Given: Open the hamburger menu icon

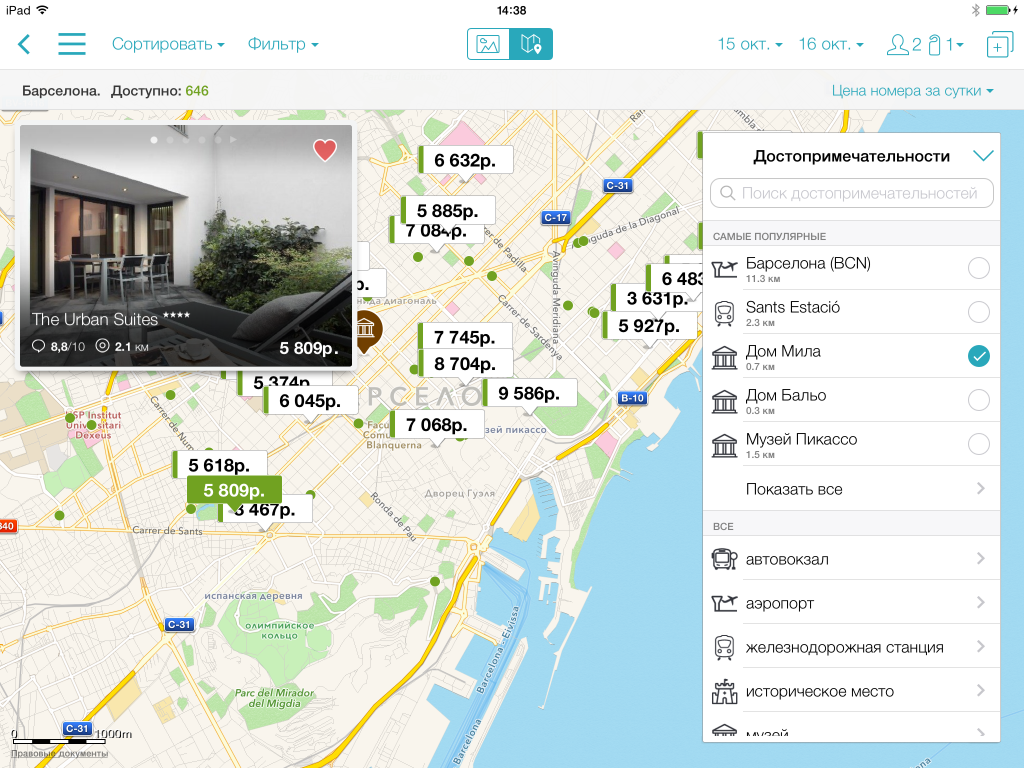Looking at the screenshot, I should point(72,44).
